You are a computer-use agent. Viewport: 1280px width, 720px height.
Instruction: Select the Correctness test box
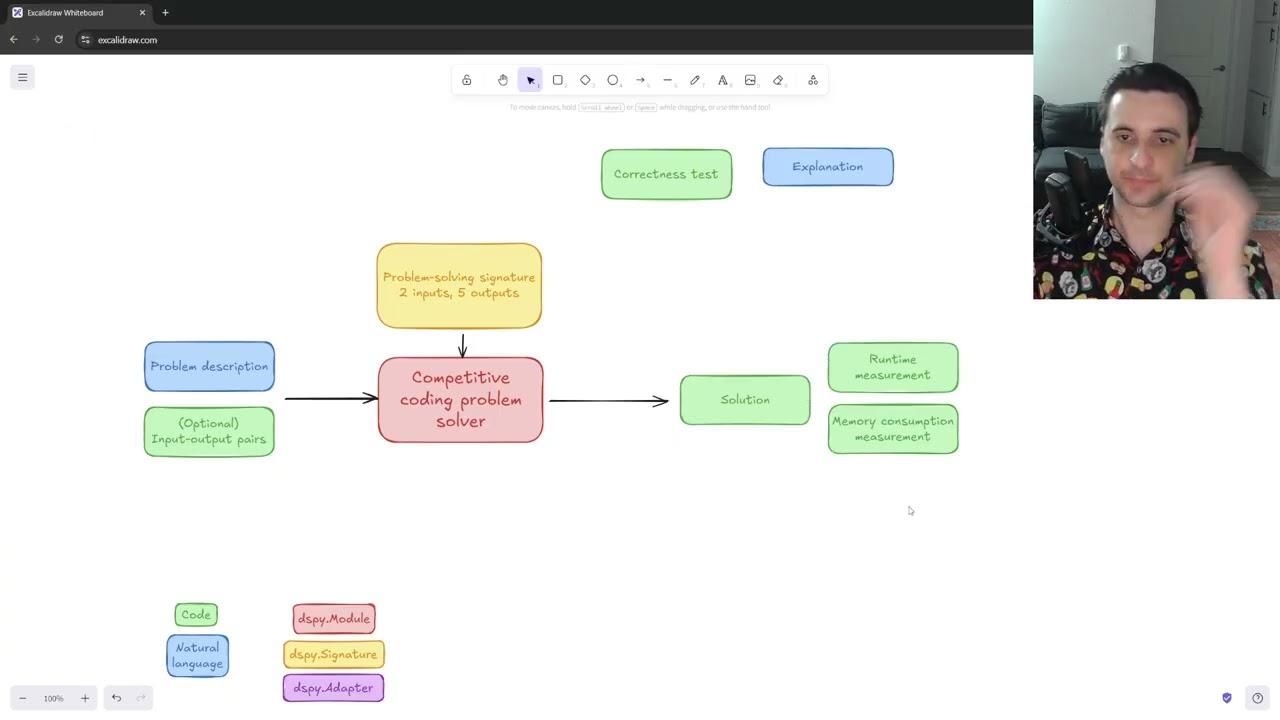pyautogui.click(x=666, y=174)
